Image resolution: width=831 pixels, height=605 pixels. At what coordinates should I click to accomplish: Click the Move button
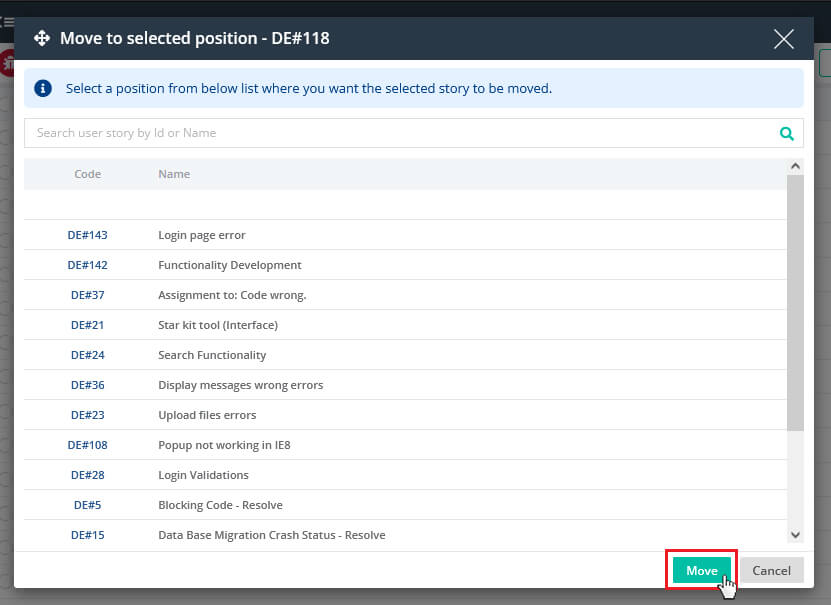[702, 570]
